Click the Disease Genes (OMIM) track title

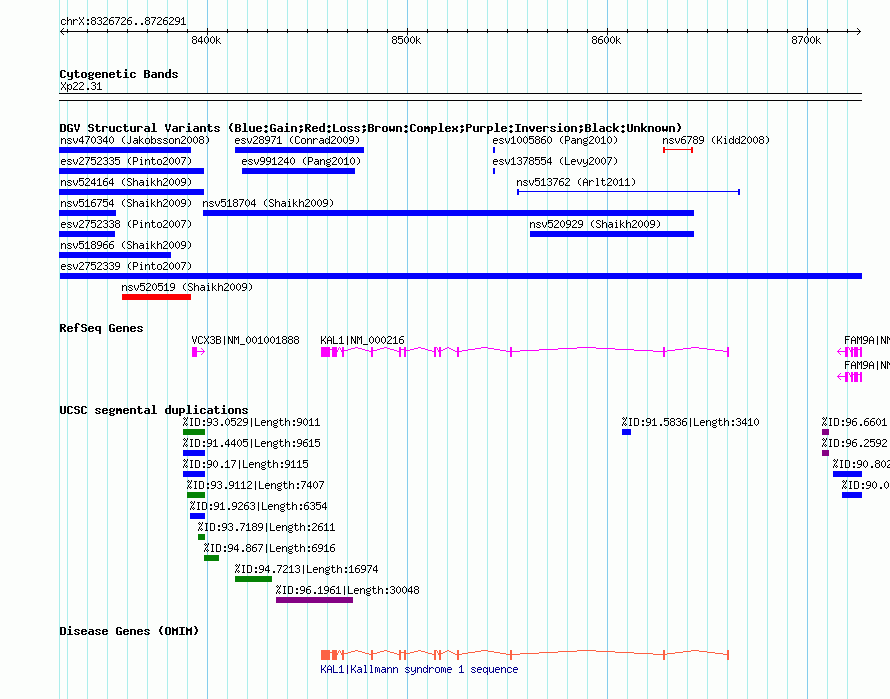click(x=129, y=631)
